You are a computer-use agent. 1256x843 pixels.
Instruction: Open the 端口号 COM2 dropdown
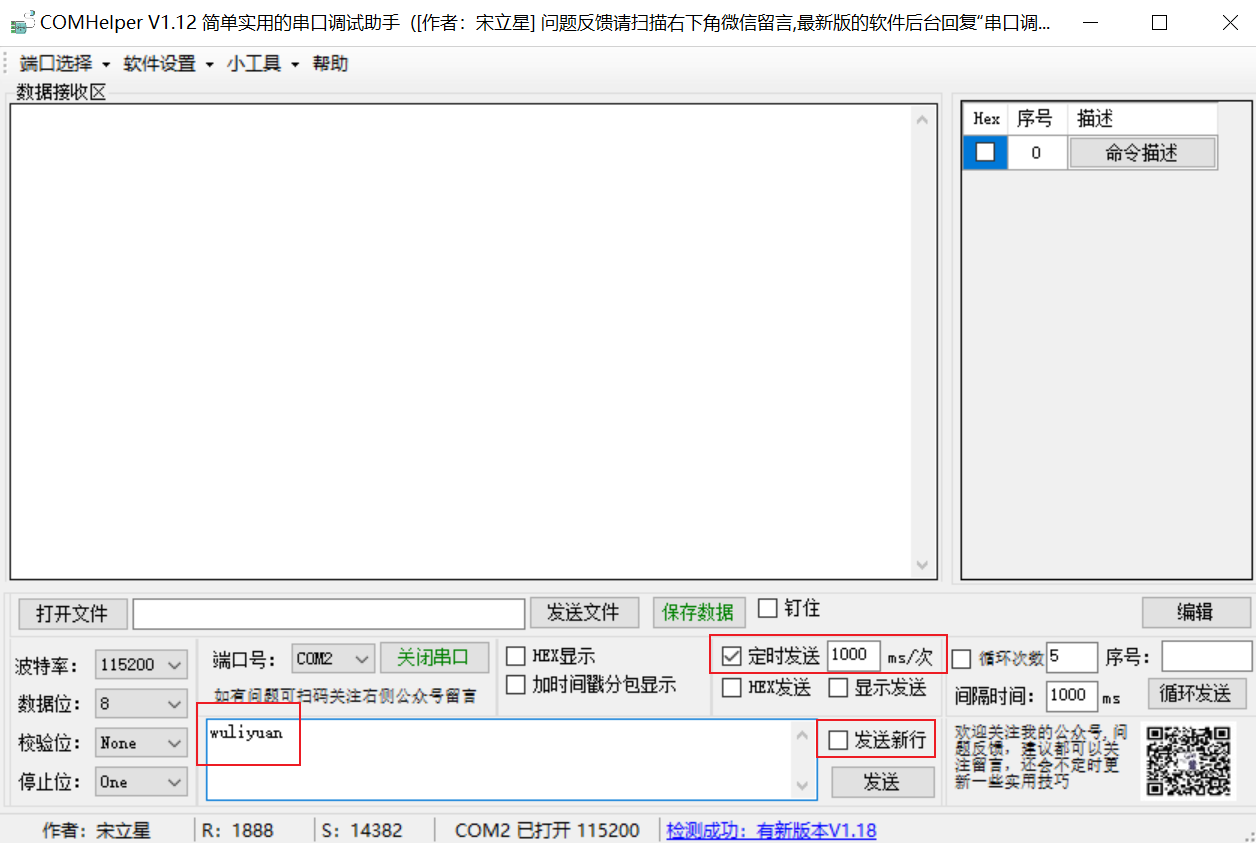(333, 657)
